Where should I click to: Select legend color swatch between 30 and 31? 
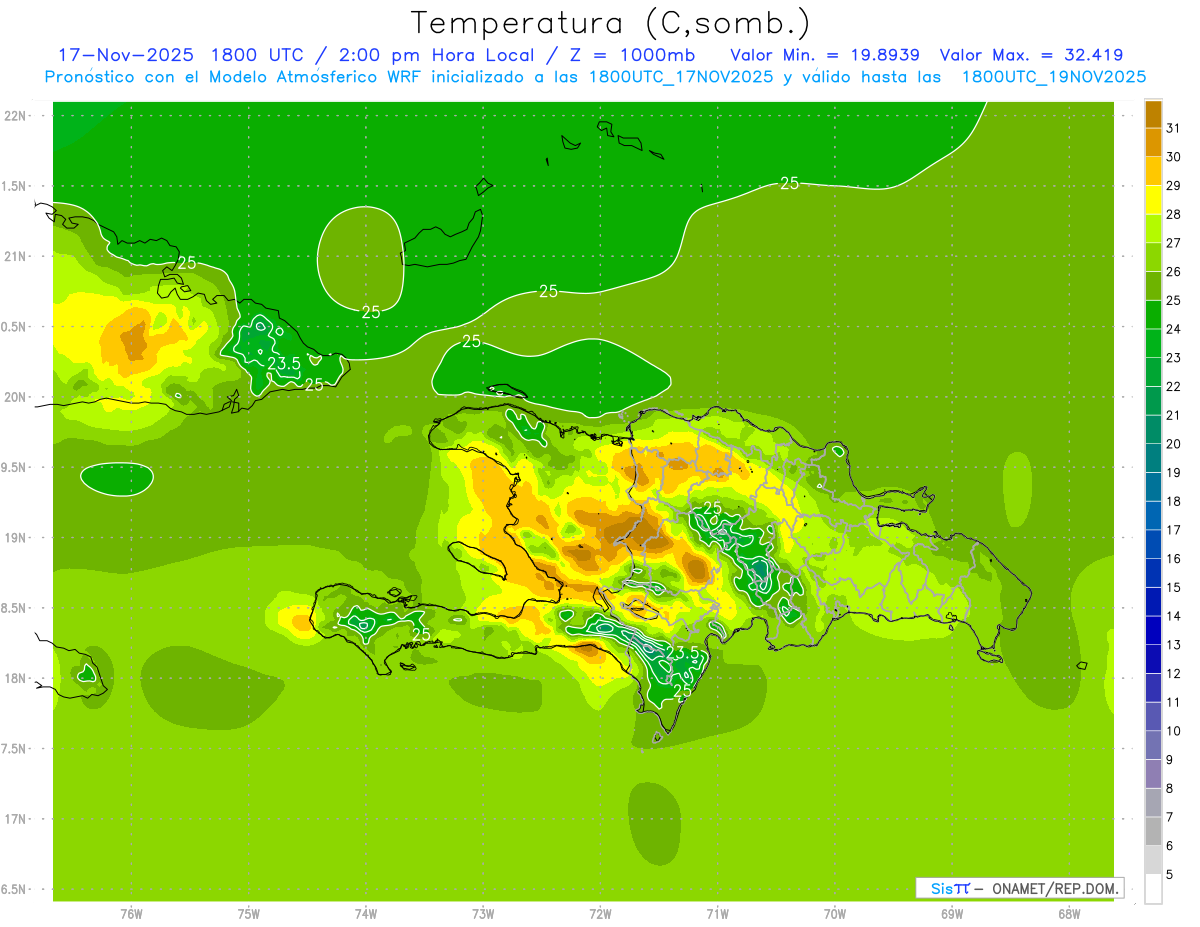pyautogui.click(x=1153, y=143)
